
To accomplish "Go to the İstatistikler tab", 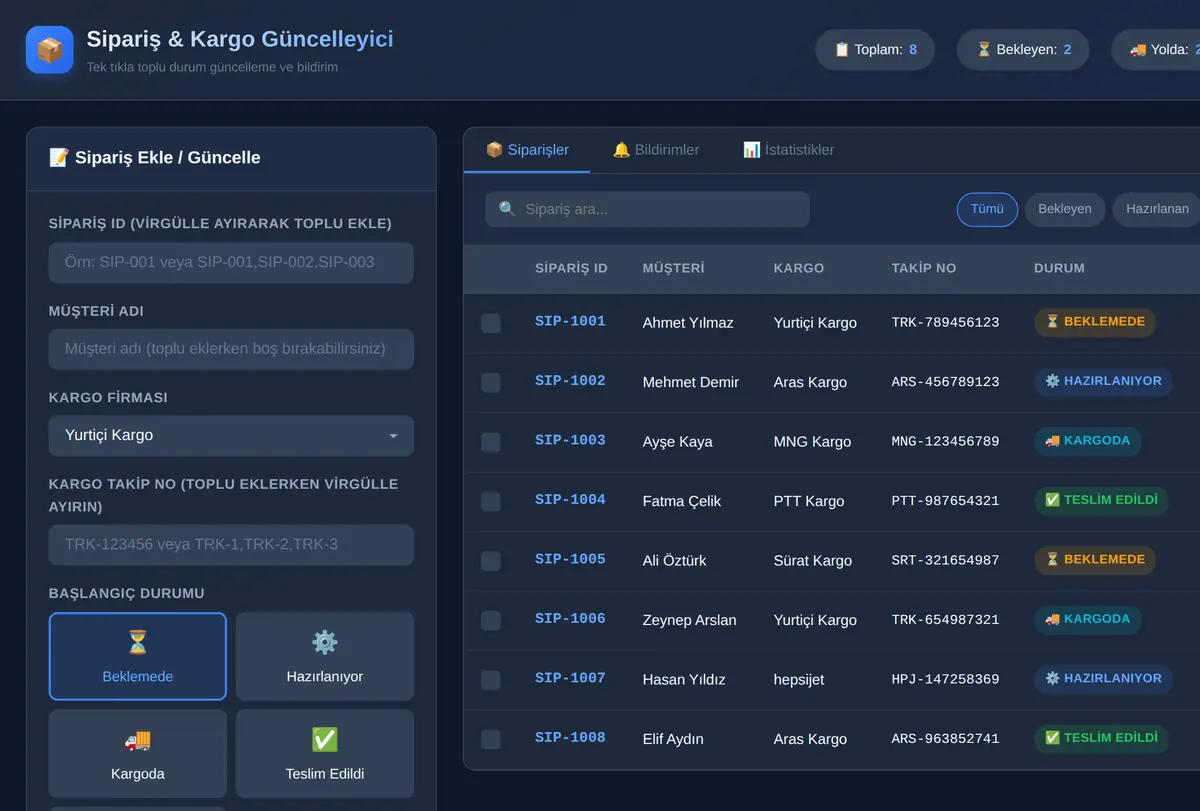I will coord(788,150).
